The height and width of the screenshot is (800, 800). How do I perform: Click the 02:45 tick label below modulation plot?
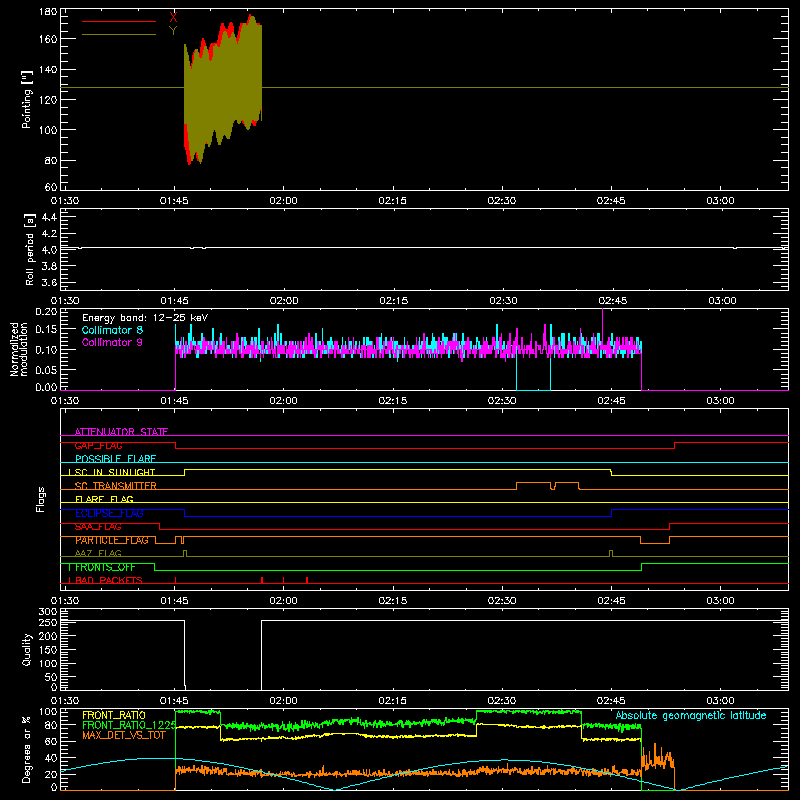611,401
